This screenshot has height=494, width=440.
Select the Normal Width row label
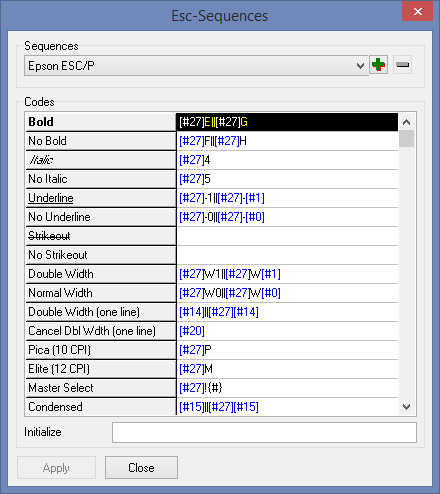pos(101,293)
